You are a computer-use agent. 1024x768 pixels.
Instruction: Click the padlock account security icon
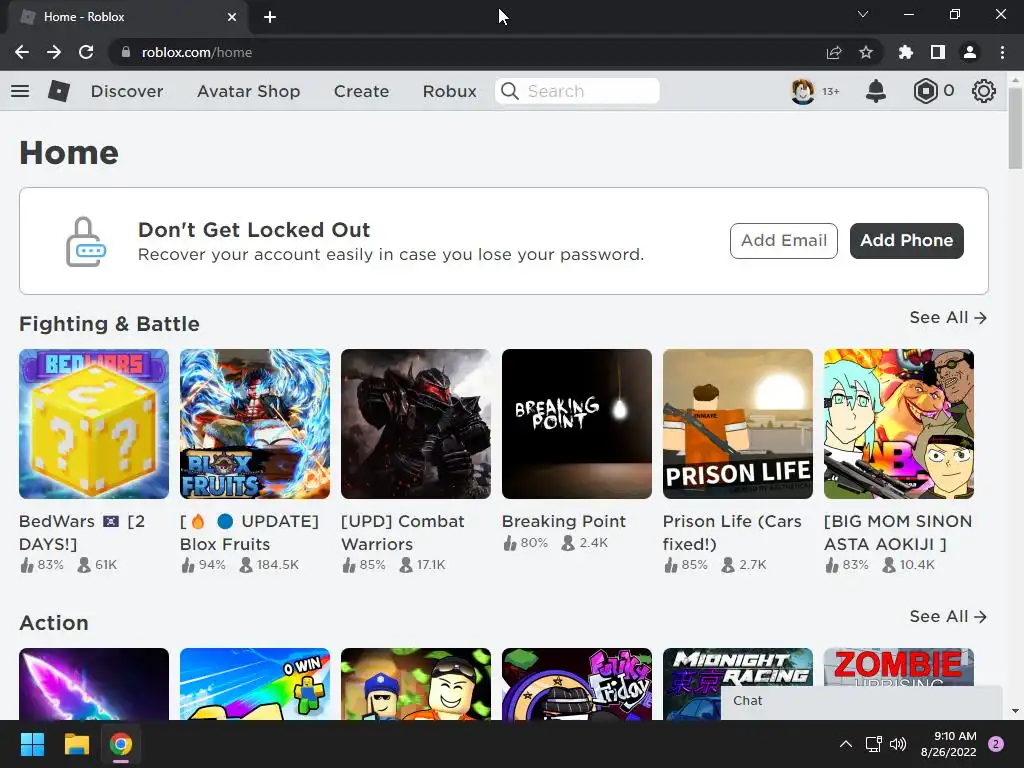86,241
